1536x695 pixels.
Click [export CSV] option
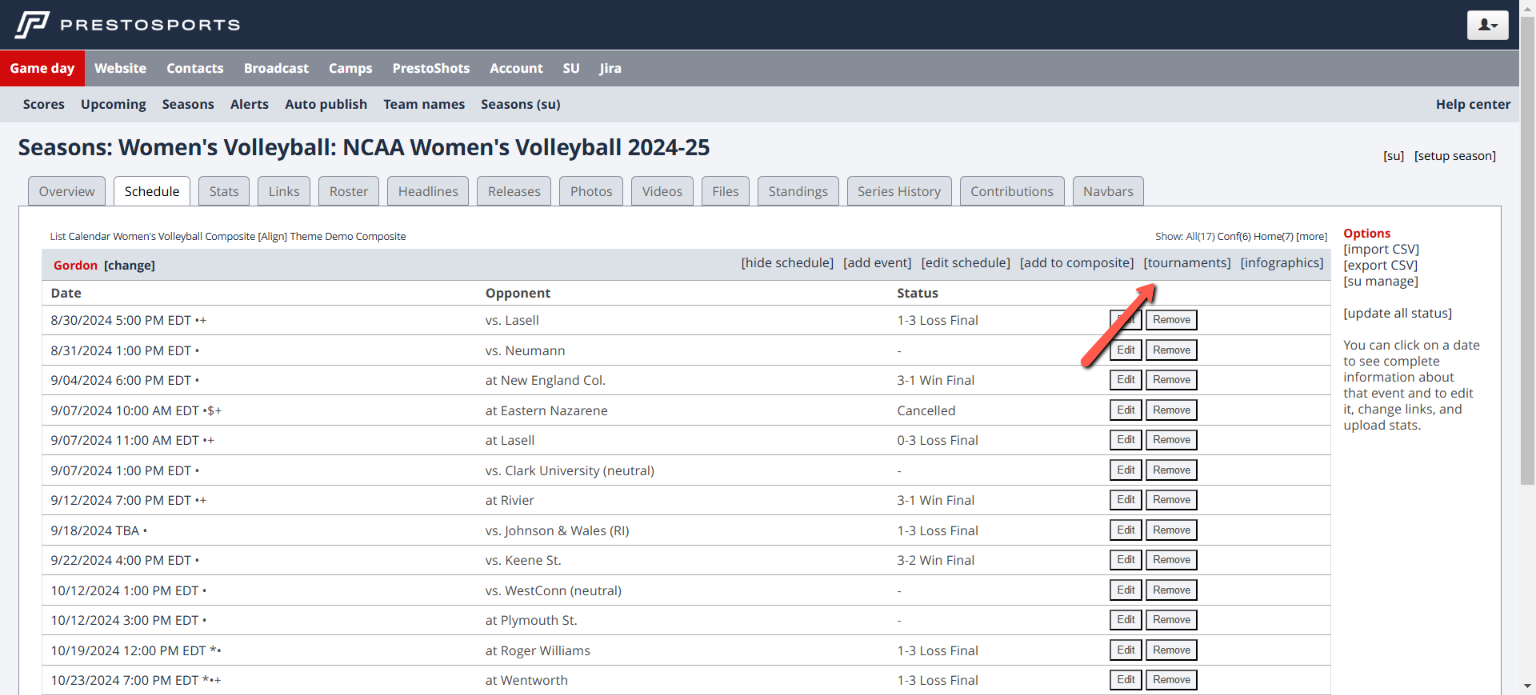click(x=1380, y=265)
